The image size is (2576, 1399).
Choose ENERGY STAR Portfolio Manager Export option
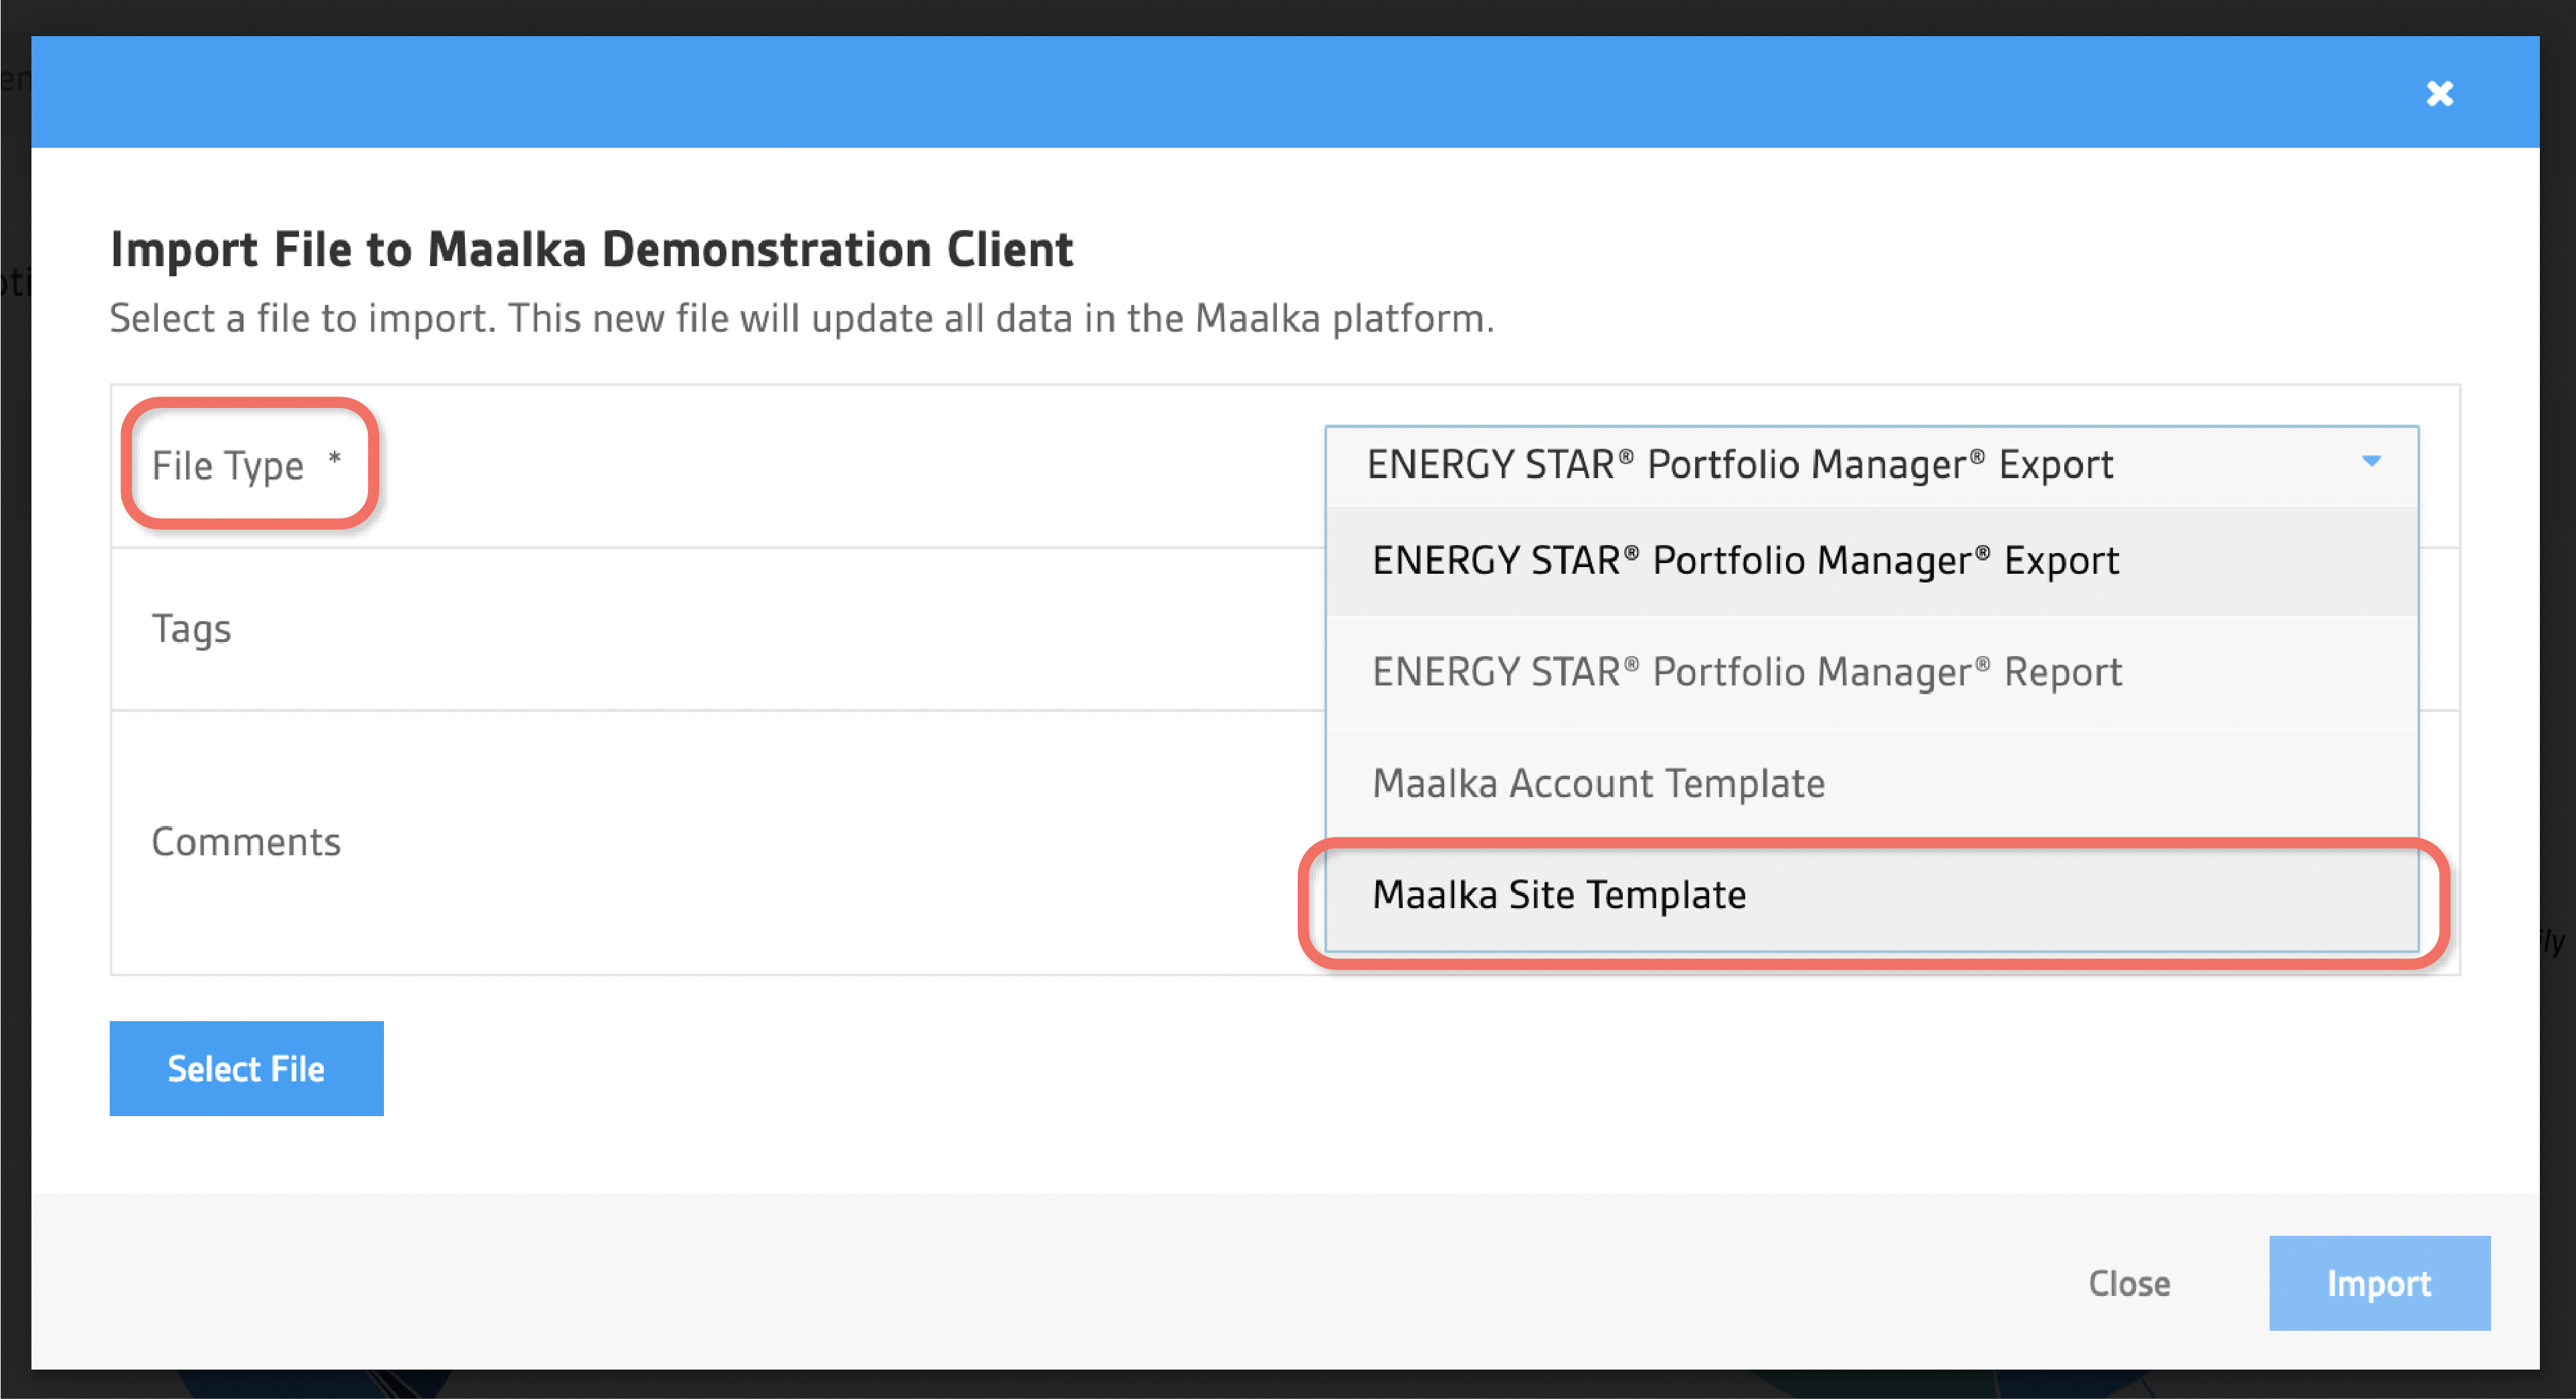(x=1871, y=561)
